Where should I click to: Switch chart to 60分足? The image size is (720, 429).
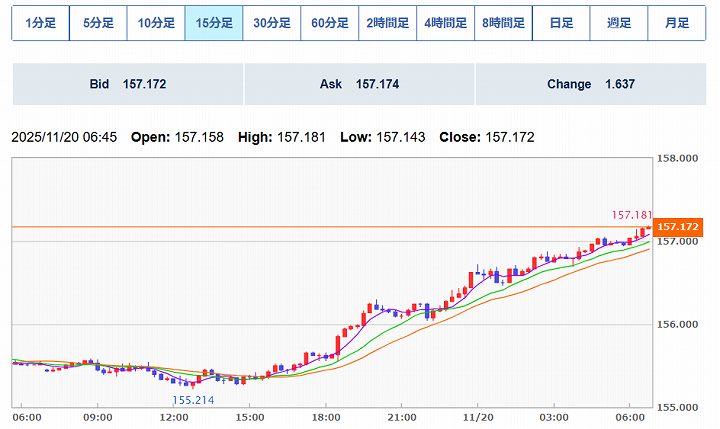(x=330, y=23)
